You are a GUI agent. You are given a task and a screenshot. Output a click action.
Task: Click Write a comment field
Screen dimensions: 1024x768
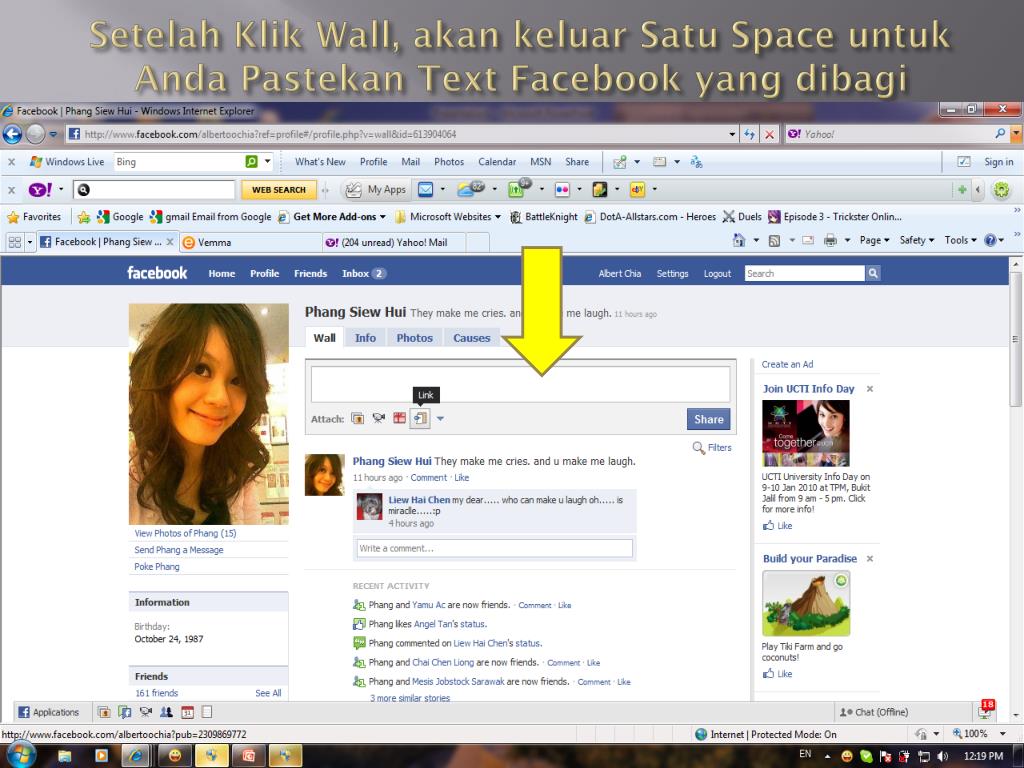494,548
